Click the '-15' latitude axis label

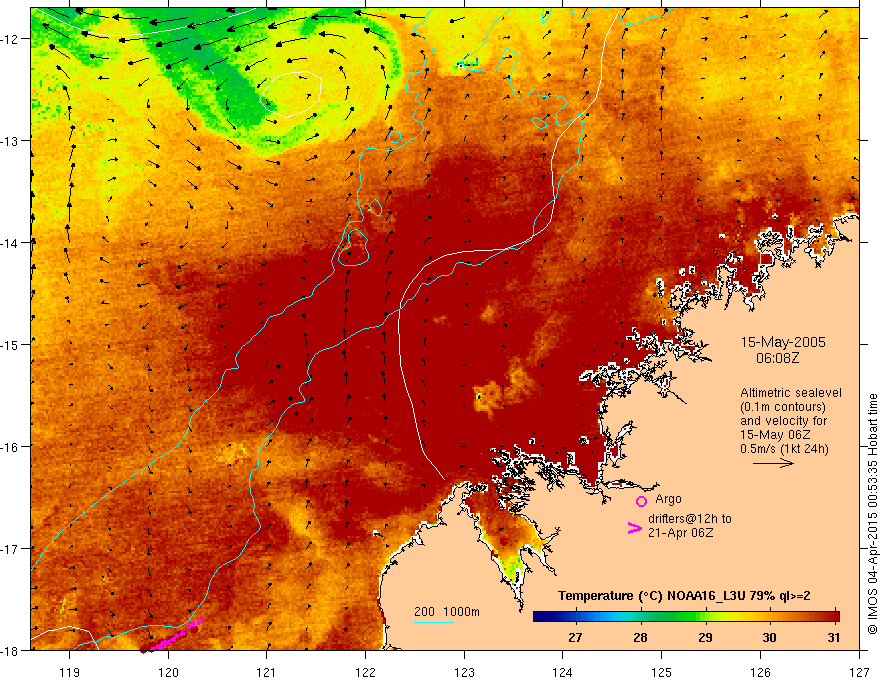[11, 344]
